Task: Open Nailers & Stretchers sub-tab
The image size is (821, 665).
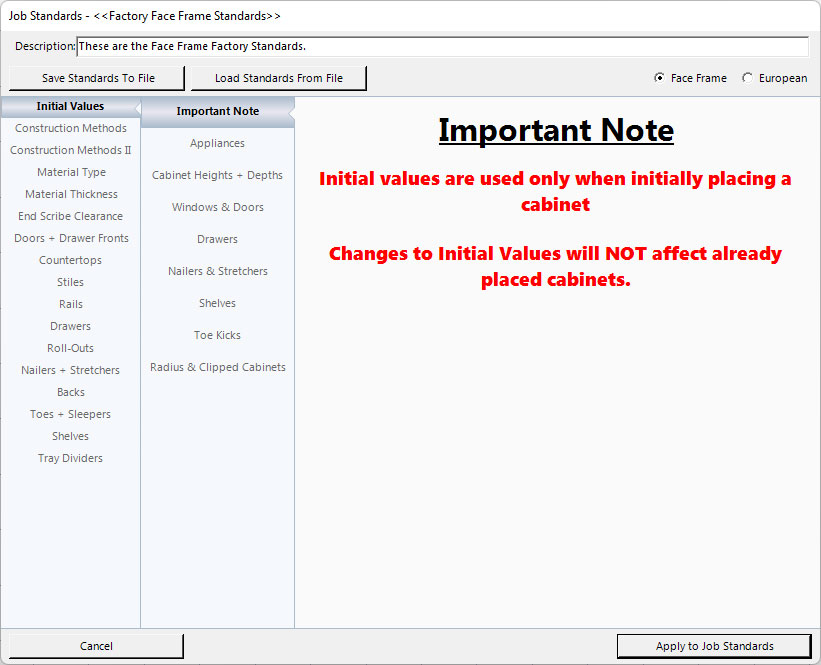Action: 217,271
